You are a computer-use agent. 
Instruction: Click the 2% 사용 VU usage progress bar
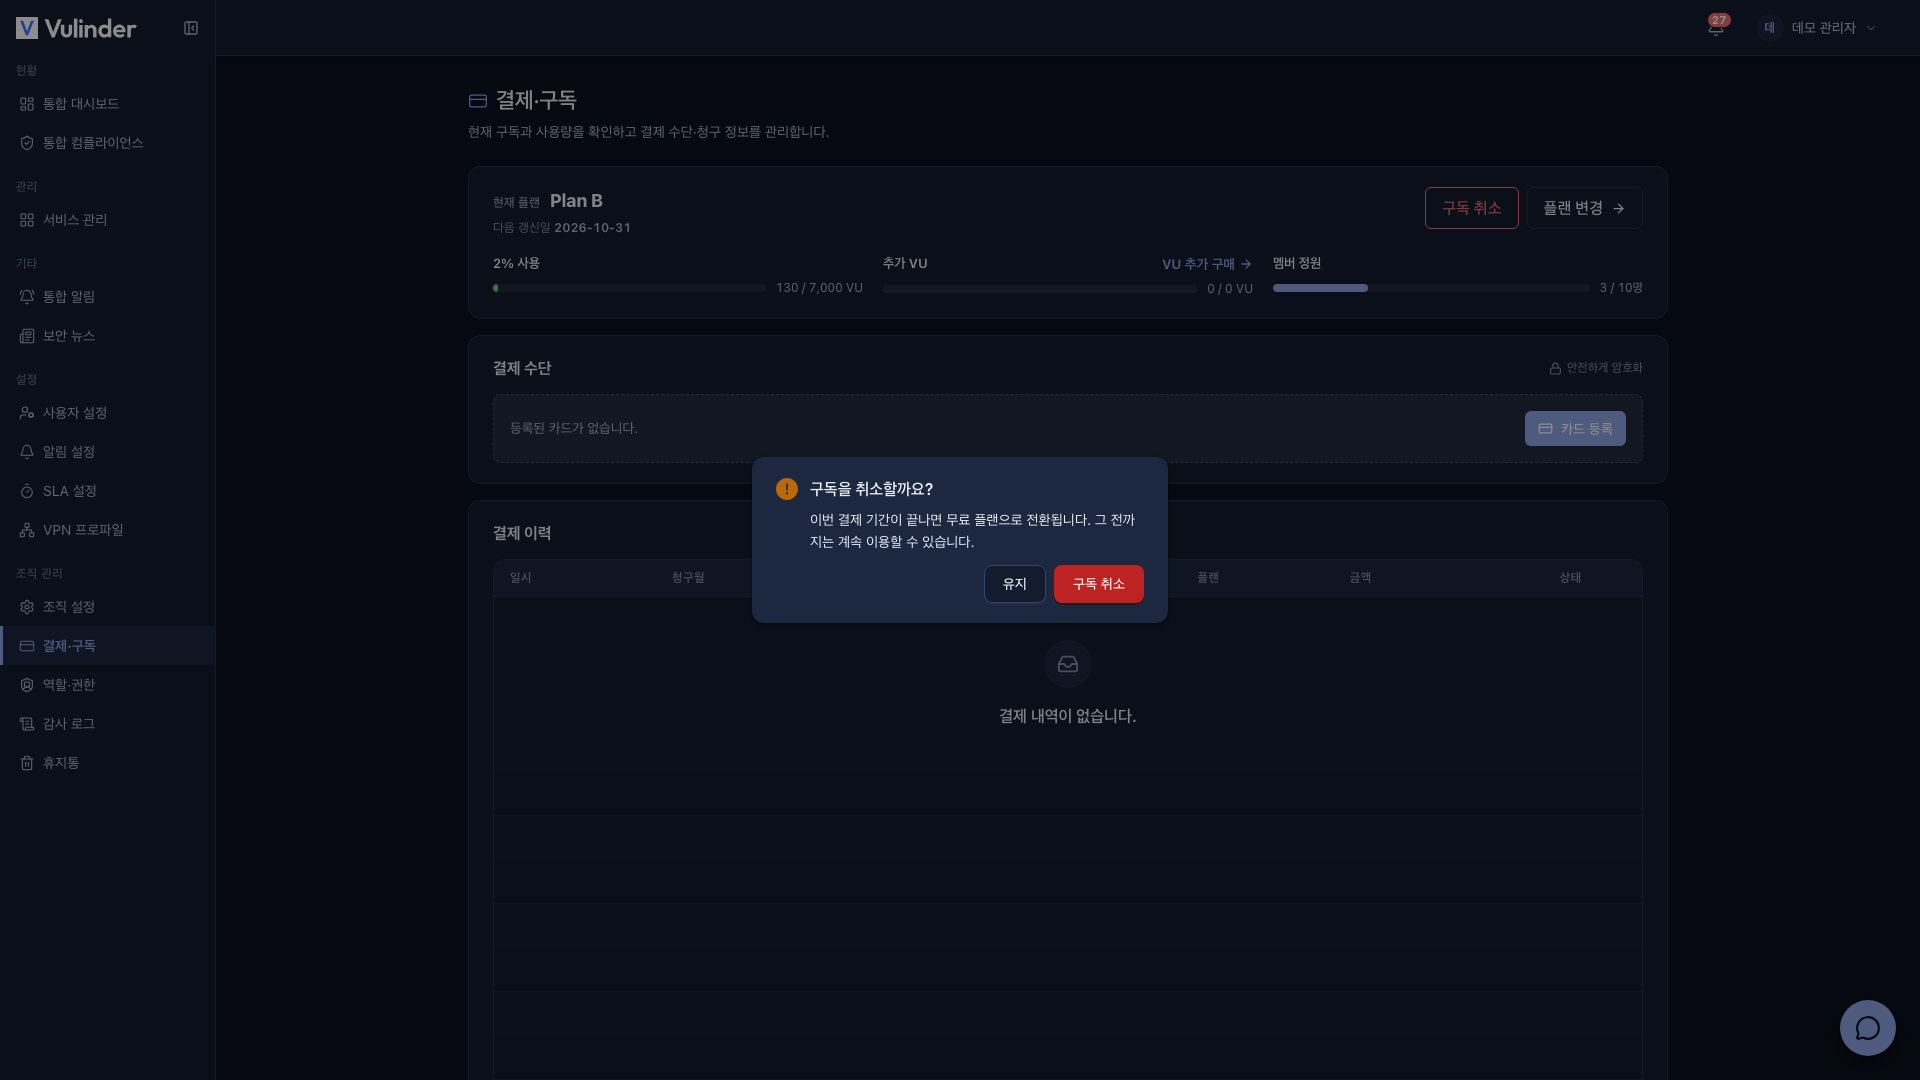pyautogui.click(x=629, y=288)
